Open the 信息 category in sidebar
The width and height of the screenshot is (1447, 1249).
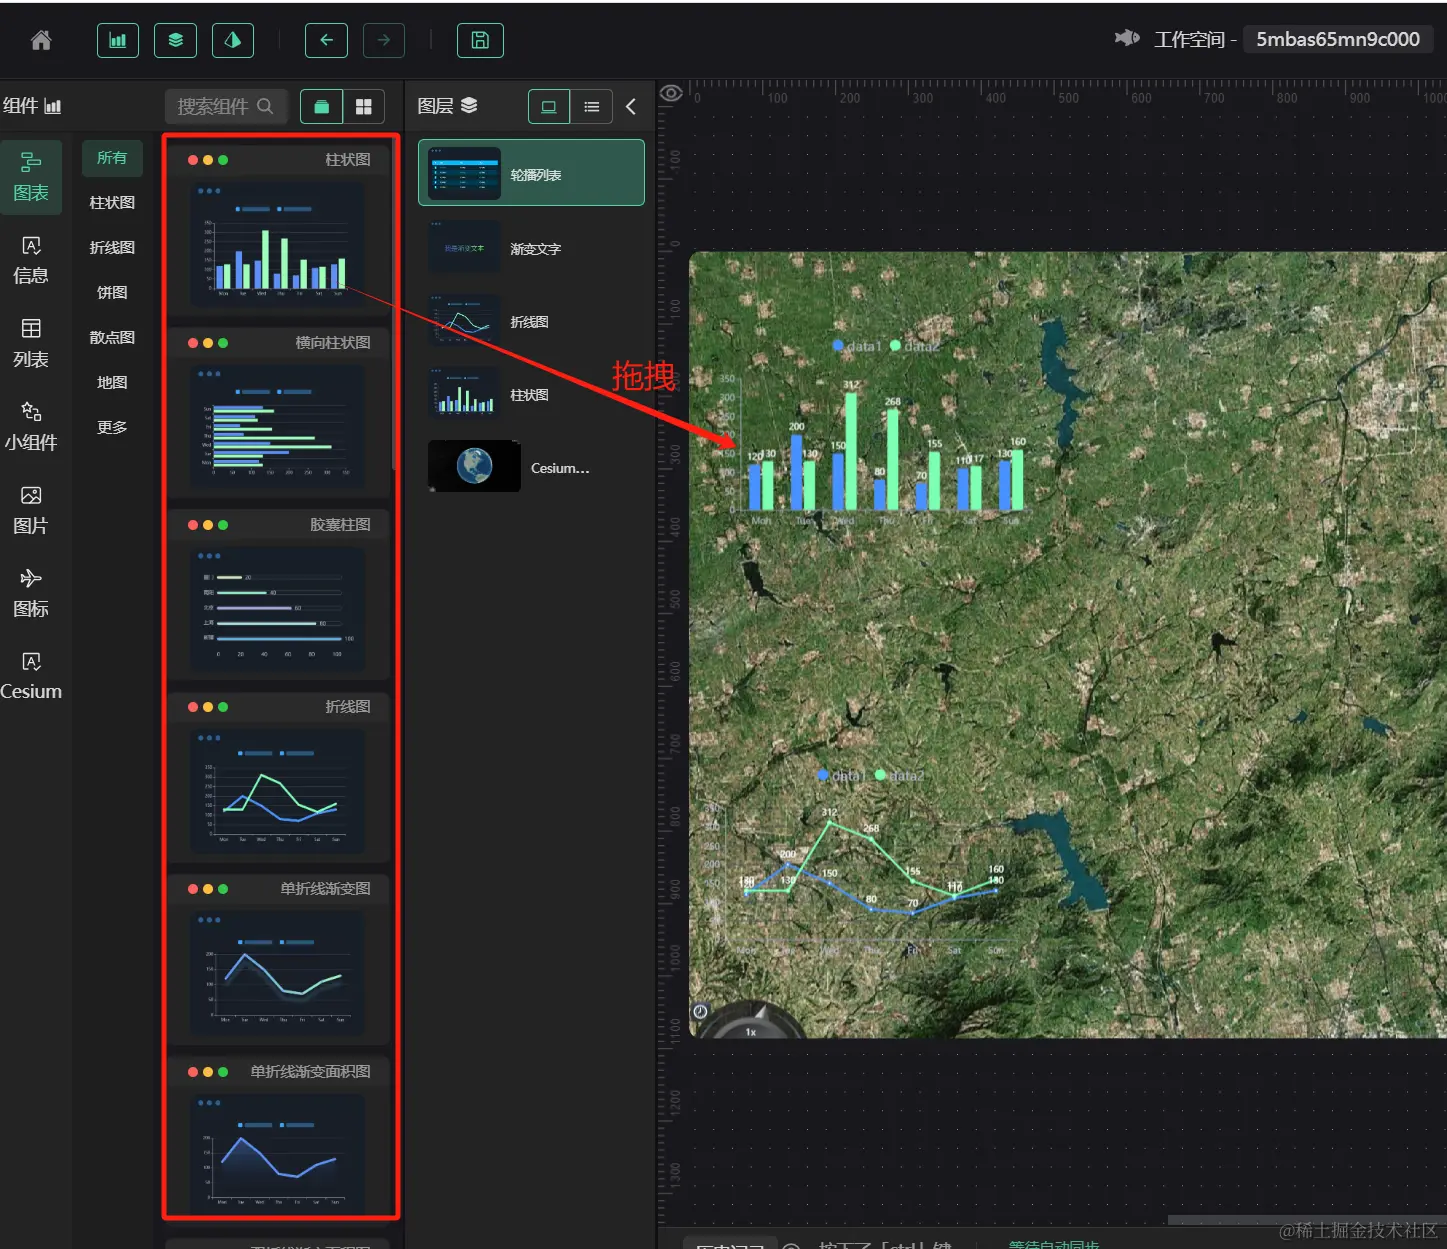pos(31,260)
